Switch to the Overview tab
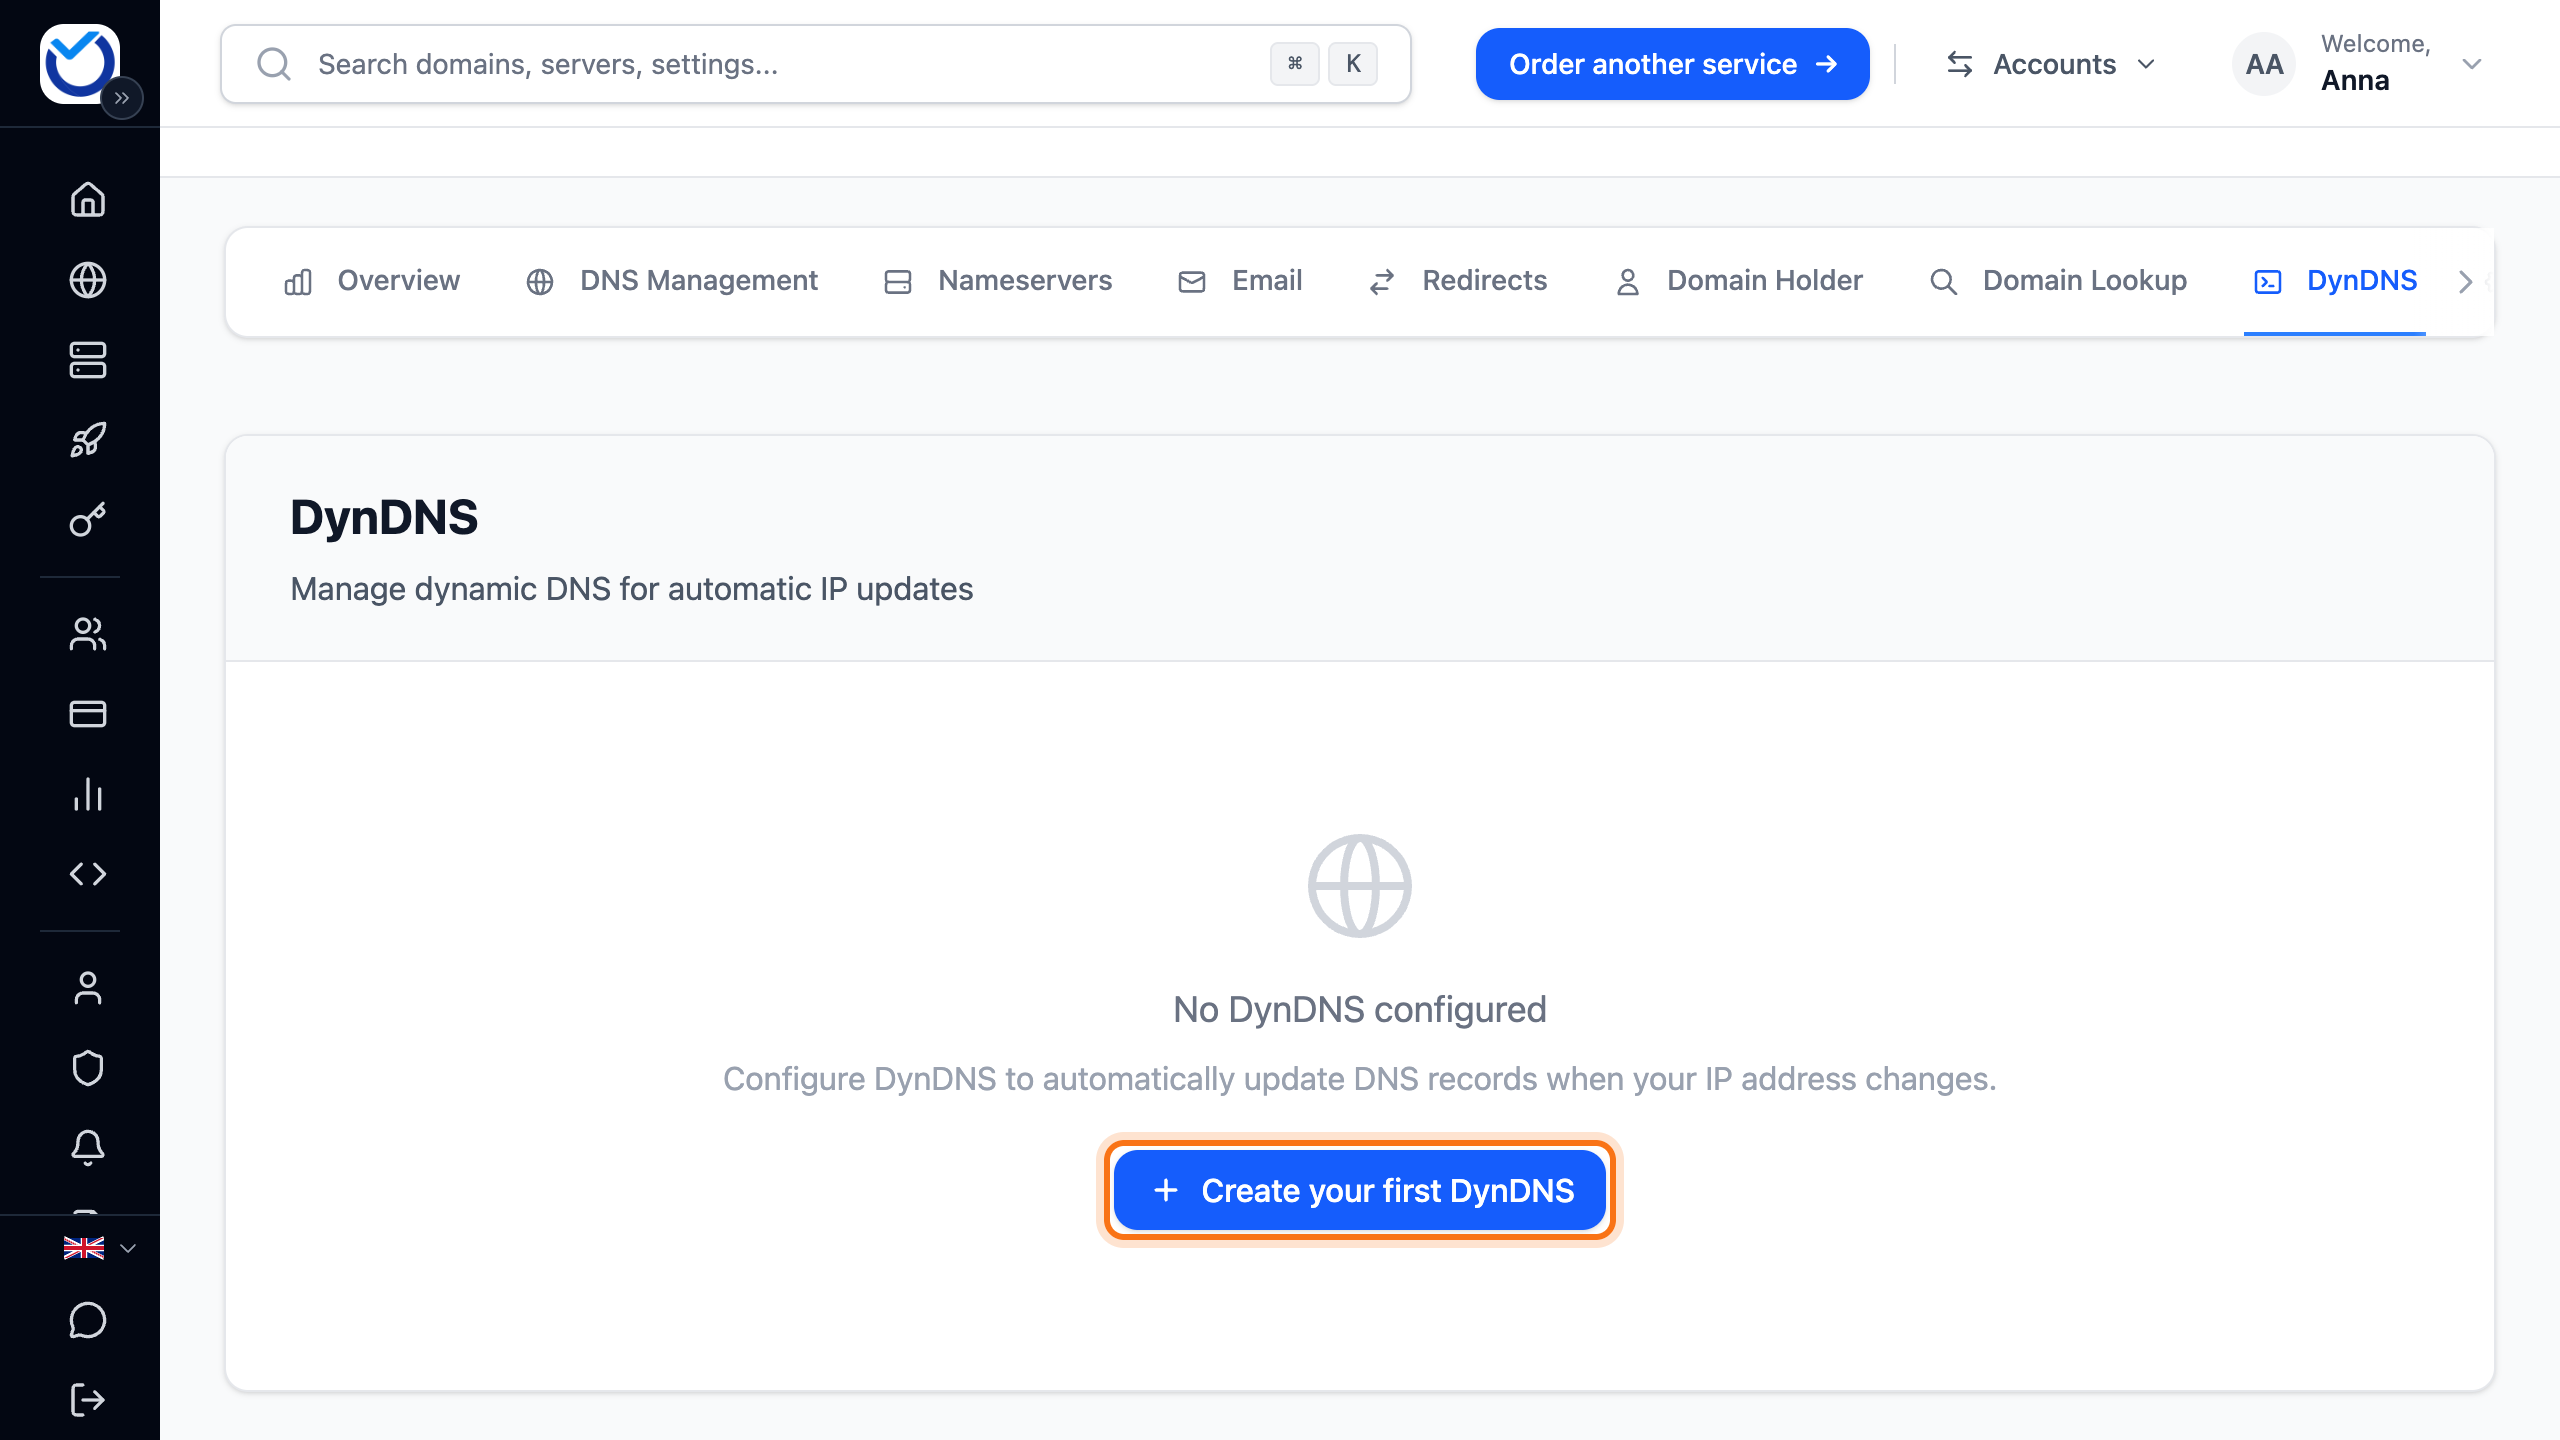The height and width of the screenshot is (1440, 2560). tap(372, 281)
